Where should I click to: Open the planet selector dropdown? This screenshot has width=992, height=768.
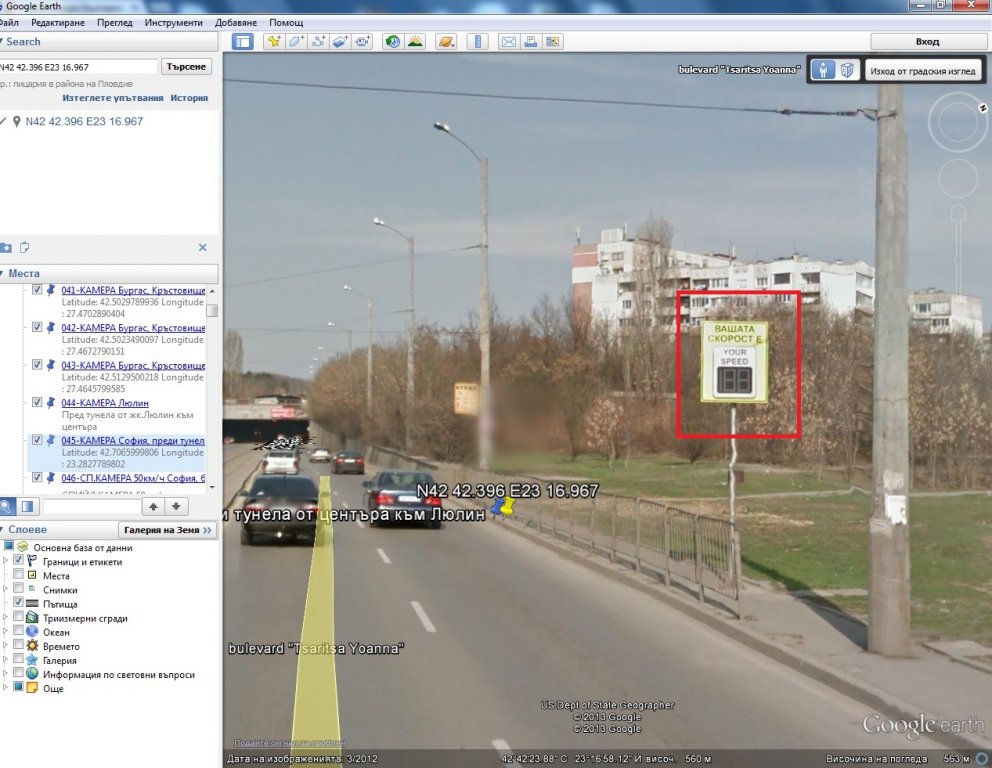(446, 42)
